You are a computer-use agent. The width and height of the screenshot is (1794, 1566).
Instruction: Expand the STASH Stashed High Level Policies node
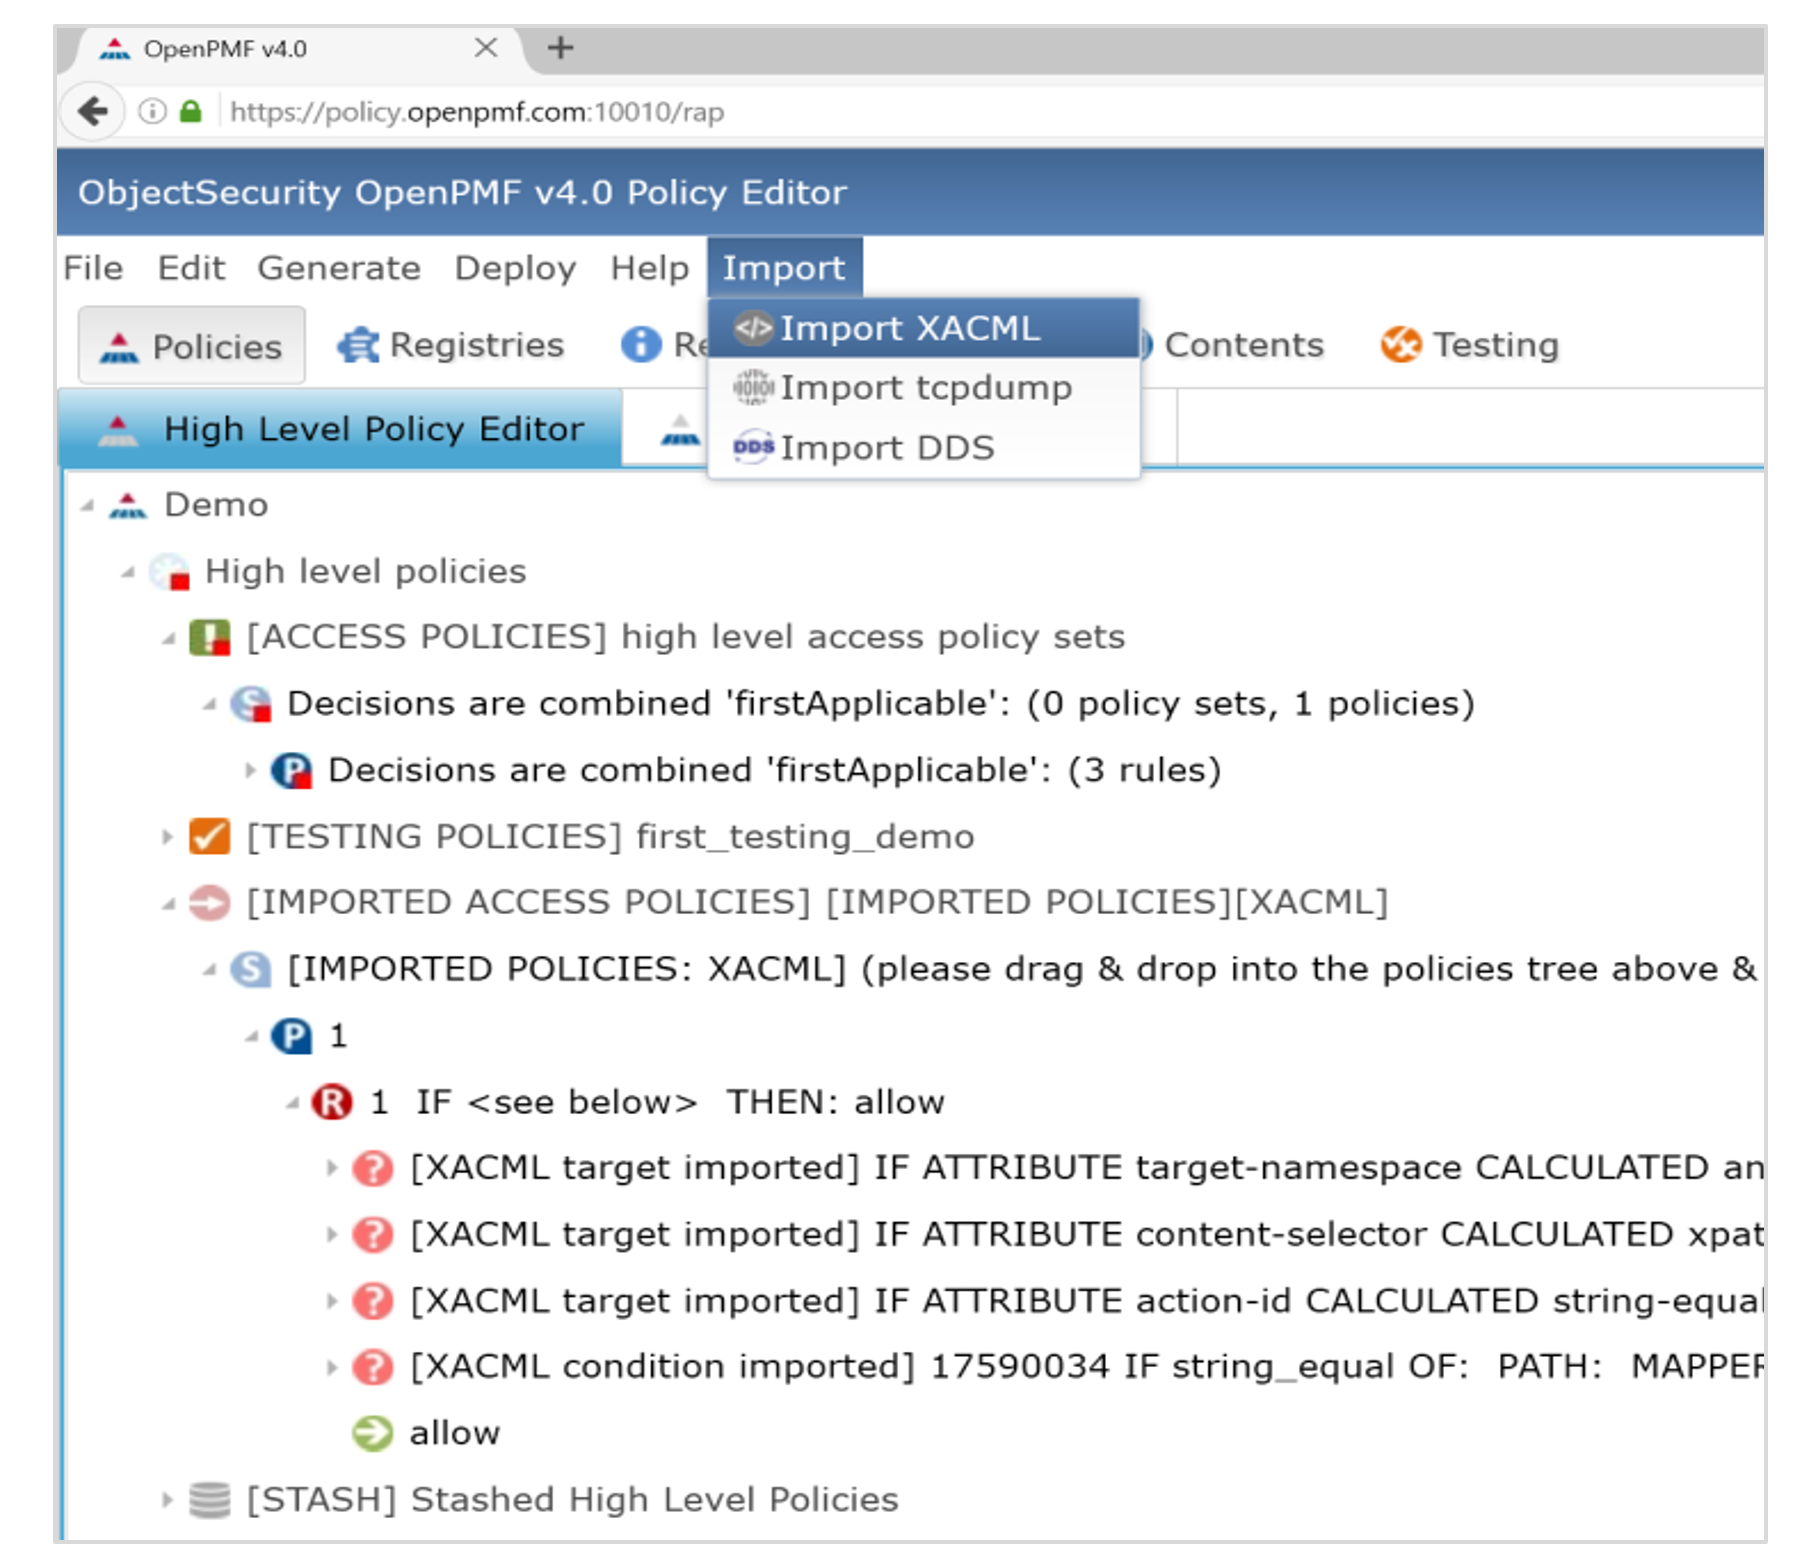pos(168,1500)
